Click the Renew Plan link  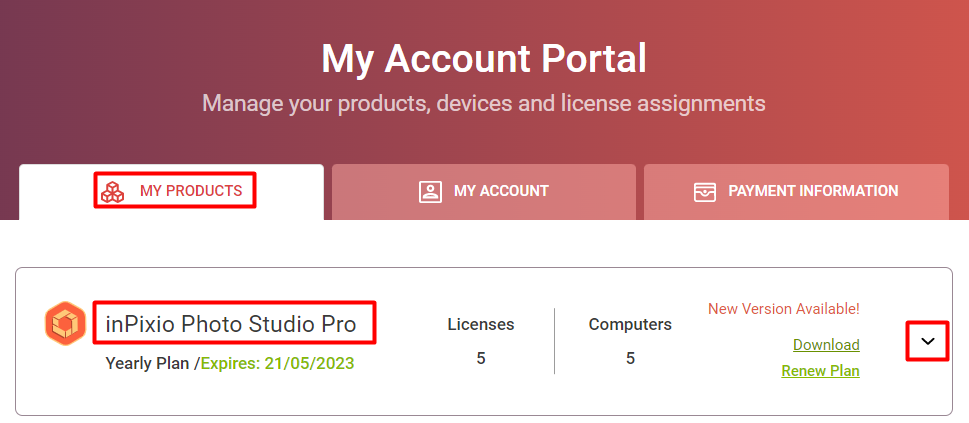pyautogui.click(x=821, y=371)
